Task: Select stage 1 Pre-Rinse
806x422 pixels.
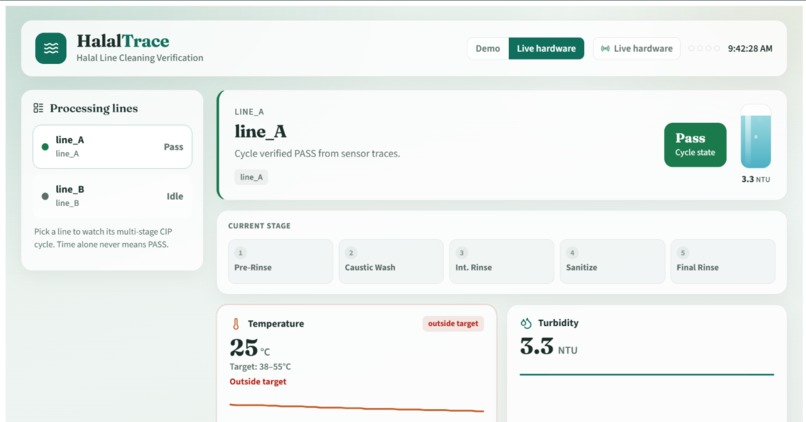Action: pyautogui.click(x=281, y=261)
